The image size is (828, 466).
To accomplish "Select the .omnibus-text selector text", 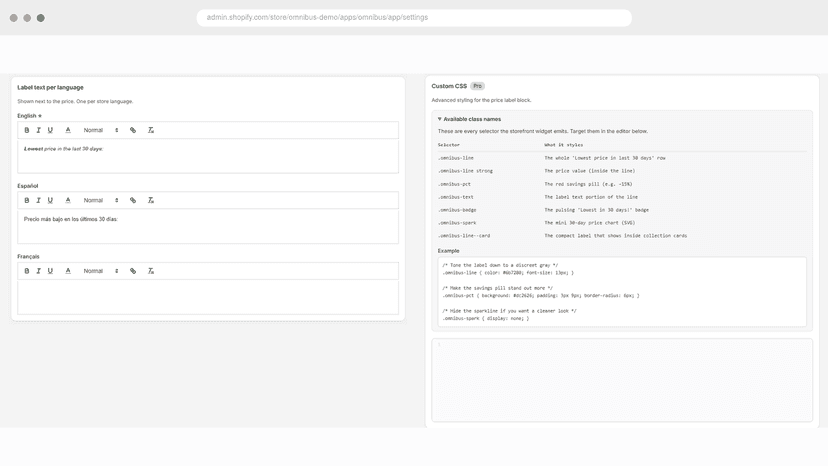I will click(456, 197).
